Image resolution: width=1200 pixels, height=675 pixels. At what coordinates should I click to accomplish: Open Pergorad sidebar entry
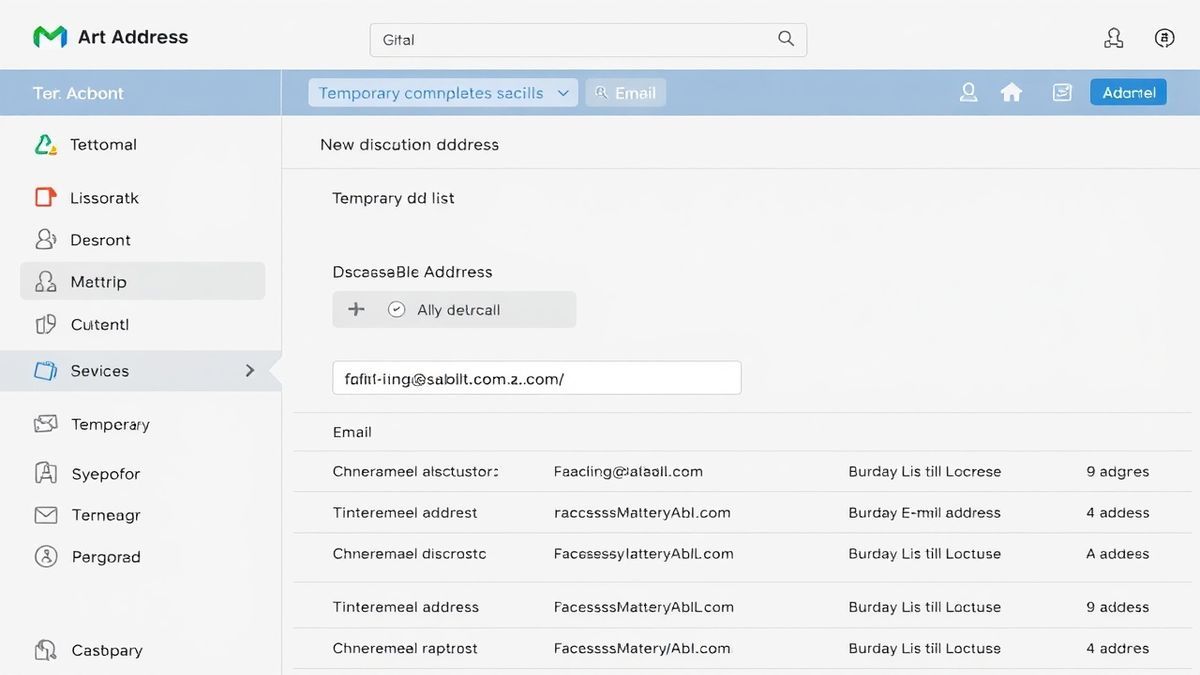point(106,557)
